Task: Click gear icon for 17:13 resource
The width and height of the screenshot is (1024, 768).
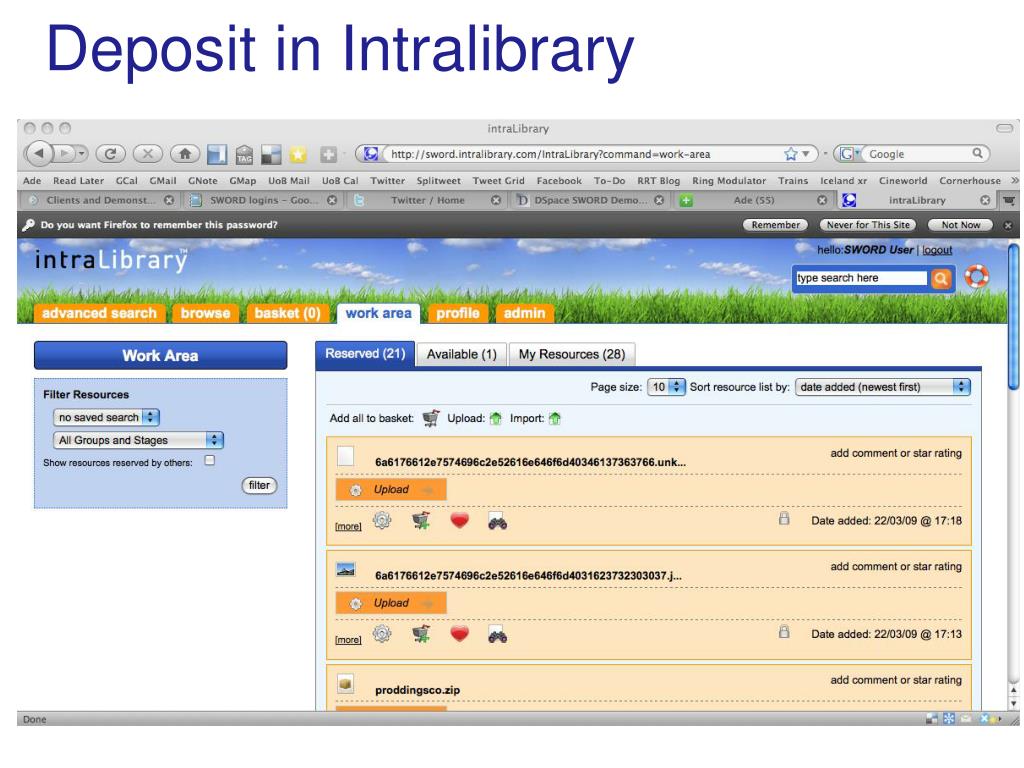Action: [x=382, y=633]
